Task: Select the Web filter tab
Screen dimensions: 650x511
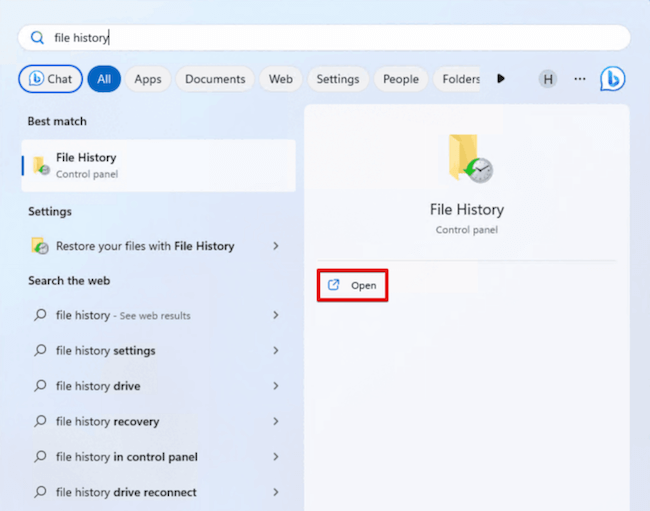Action: pyautogui.click(x=281, y=79)
